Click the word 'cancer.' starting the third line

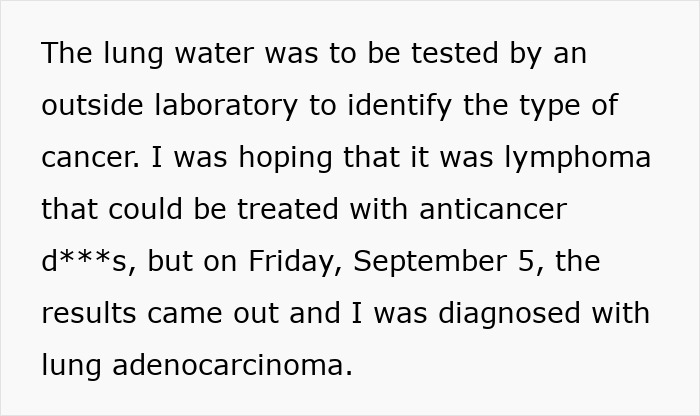[x=91, y=158]
